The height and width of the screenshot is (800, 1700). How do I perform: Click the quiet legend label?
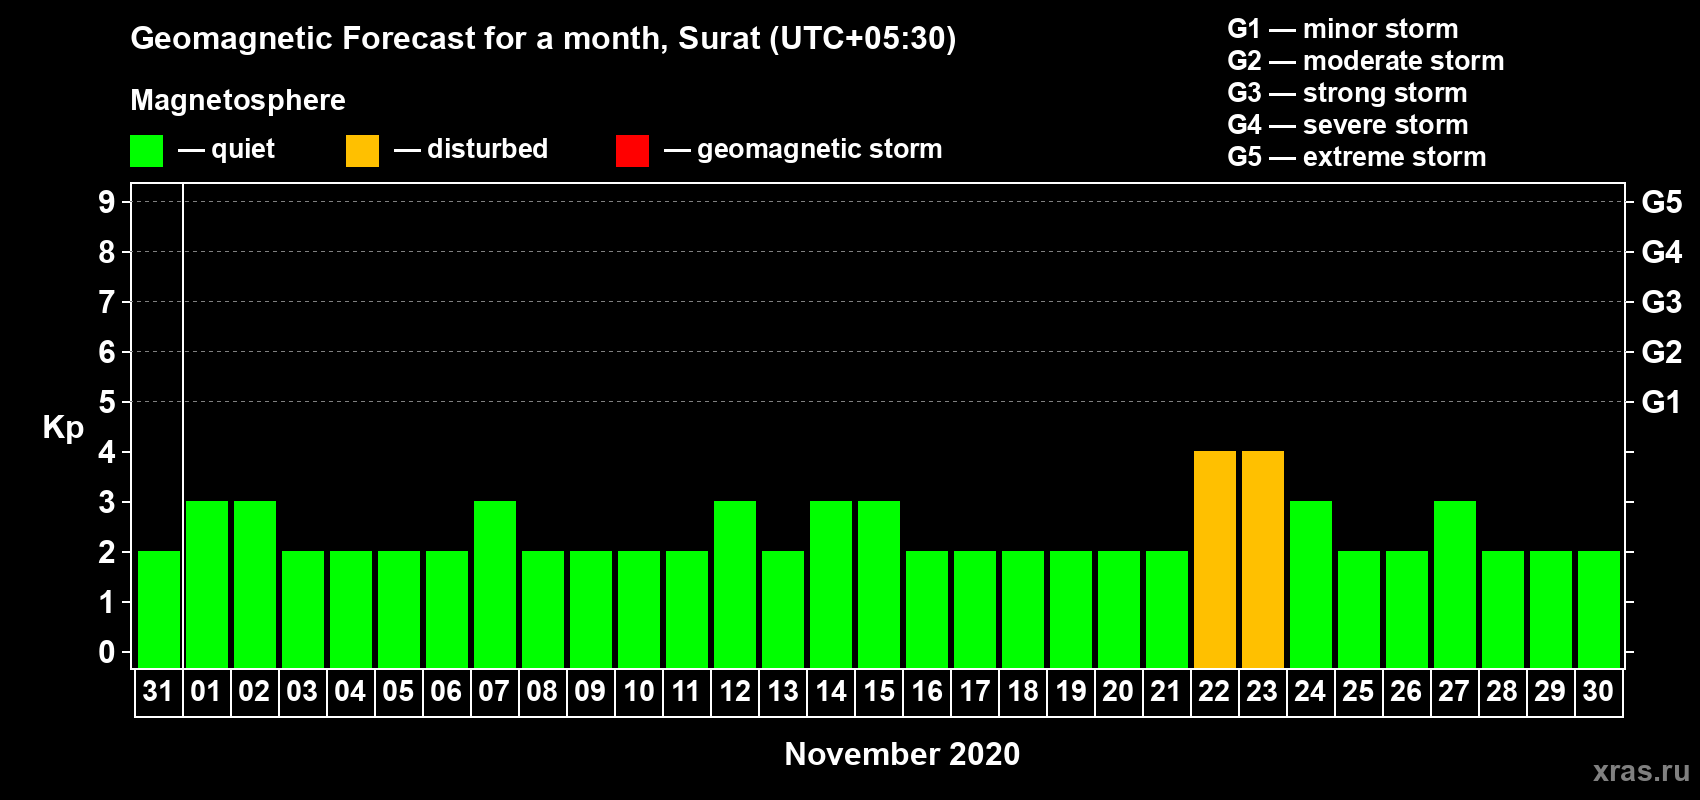click(243, 149)
